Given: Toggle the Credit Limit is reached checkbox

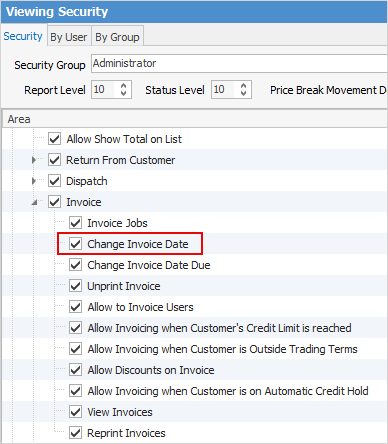Looking at the screenshot, I should (75, 328).
